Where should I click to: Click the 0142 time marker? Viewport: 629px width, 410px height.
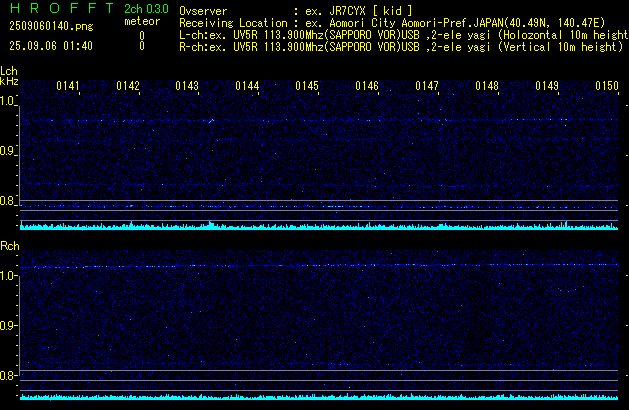[128, 86]
